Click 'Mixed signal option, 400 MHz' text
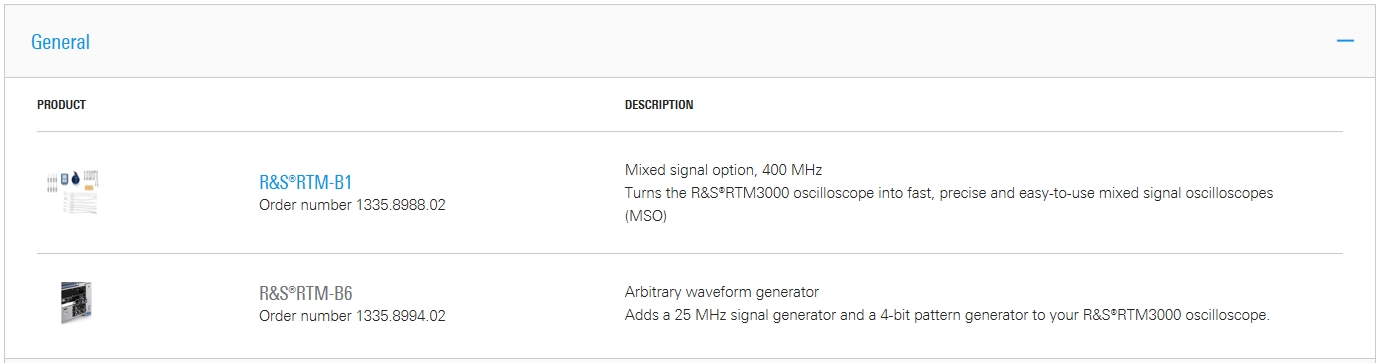 [723, 169]
